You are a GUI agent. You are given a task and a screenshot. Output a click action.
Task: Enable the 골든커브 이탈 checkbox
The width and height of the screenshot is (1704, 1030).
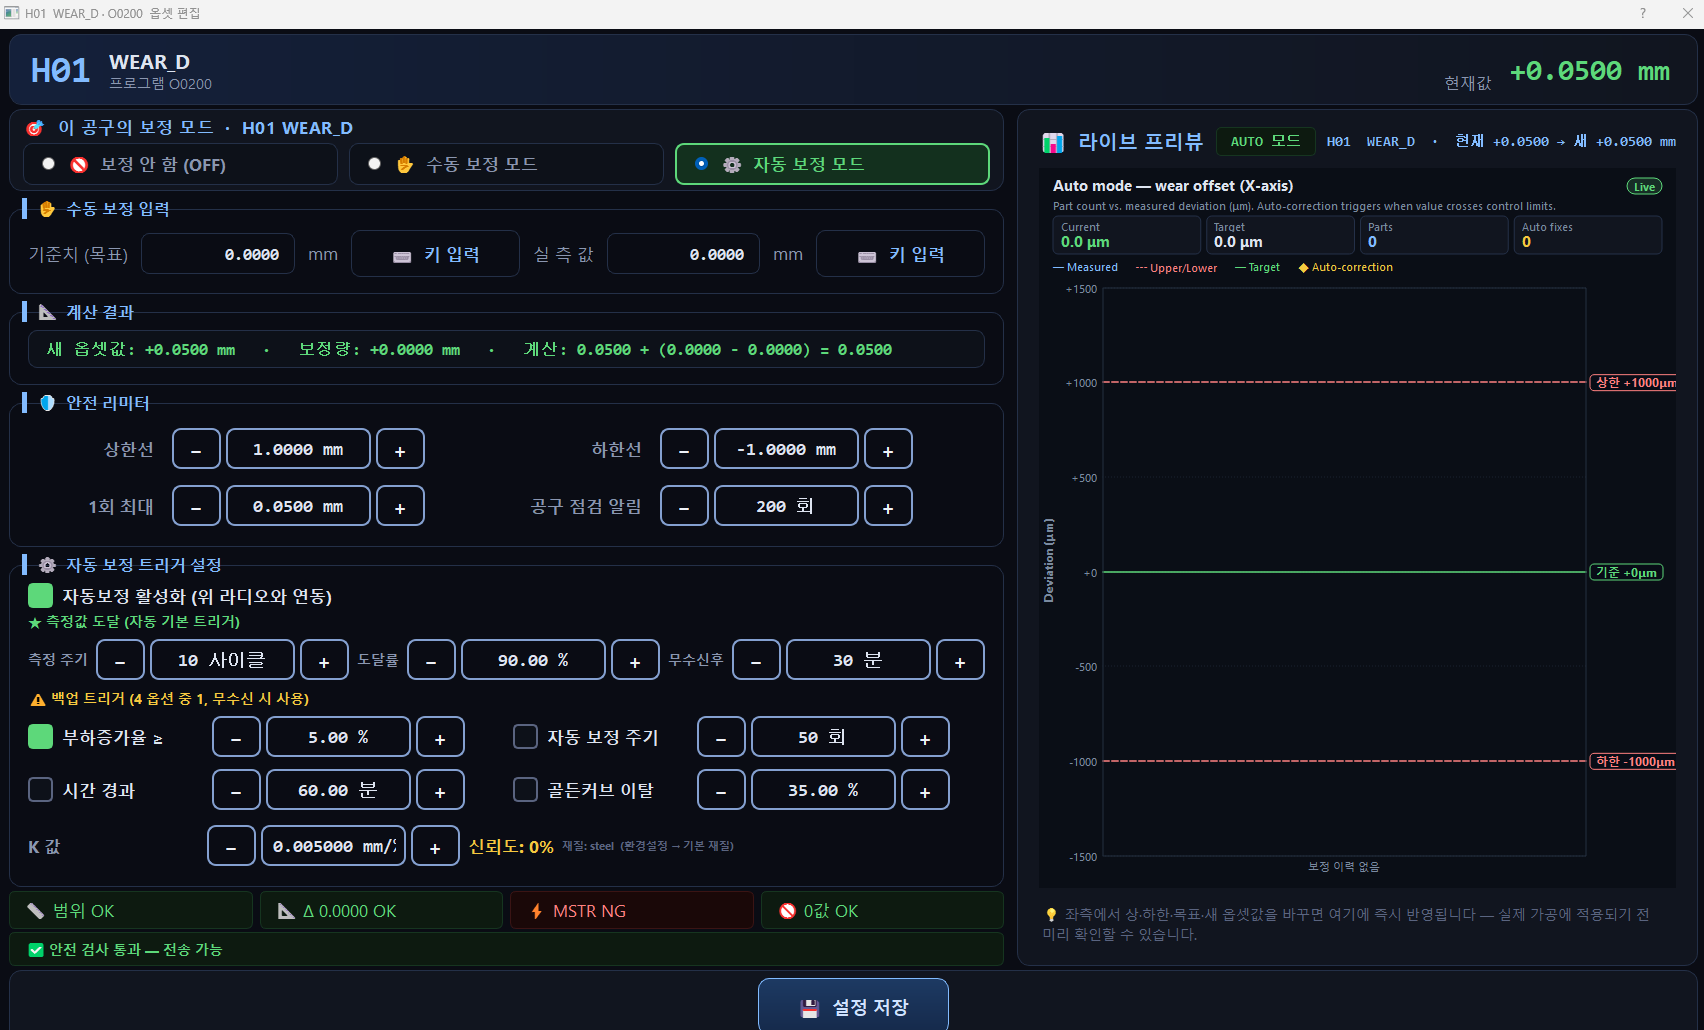pyautogui.click(x=525, y=790)
